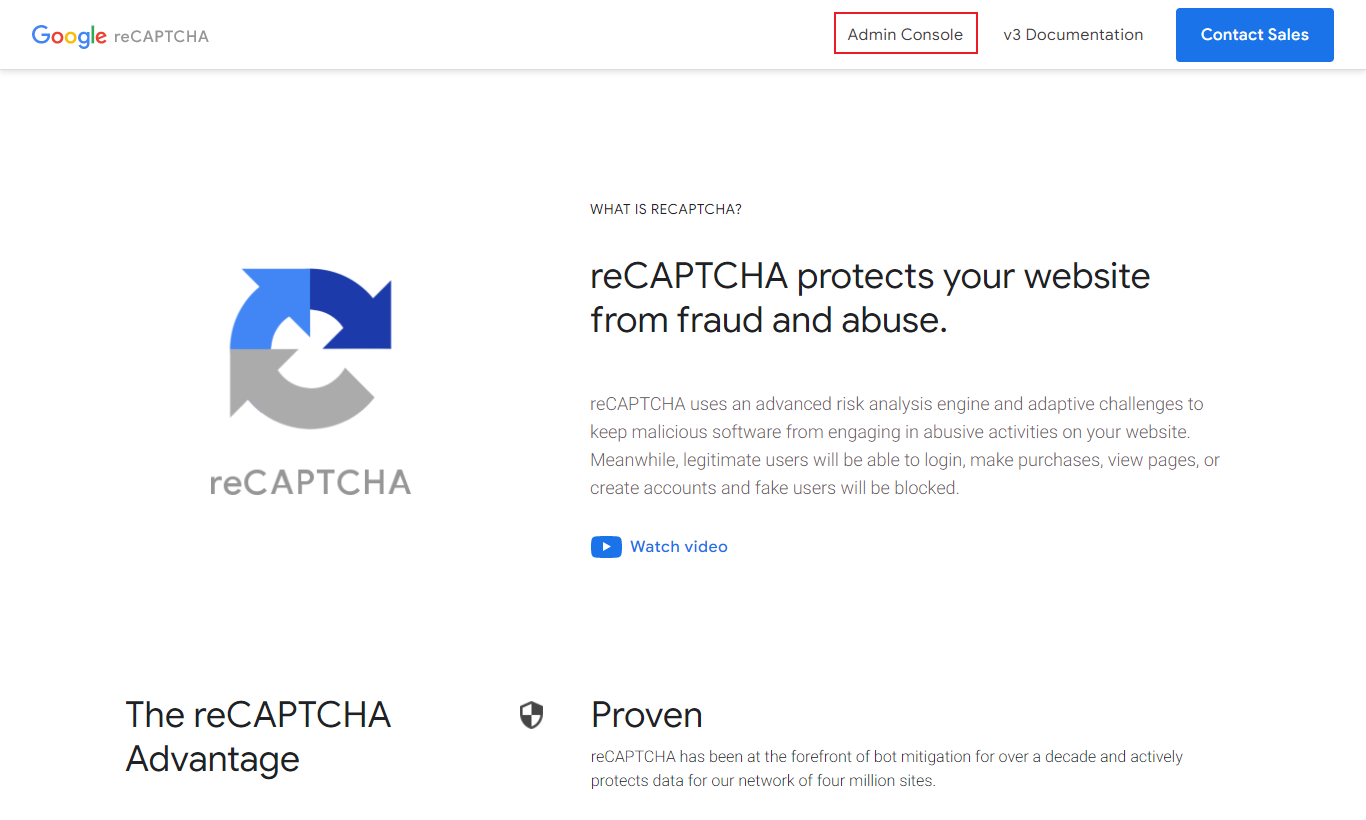Click the paragraph about risk analysis engine
1366x820 pixels.
(x=905, y=446)
